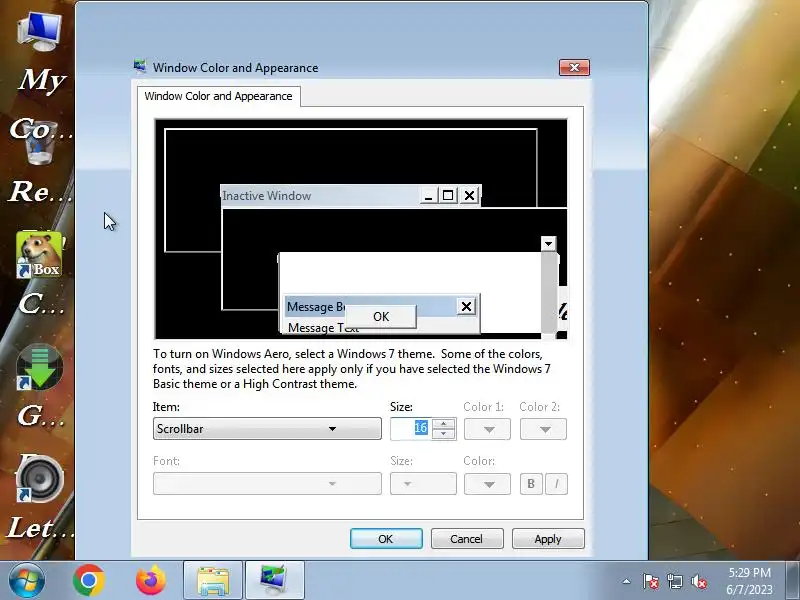Close the Window Color and Appearance dialog
This screenshot has width=800, height=600.
[574, 67]
